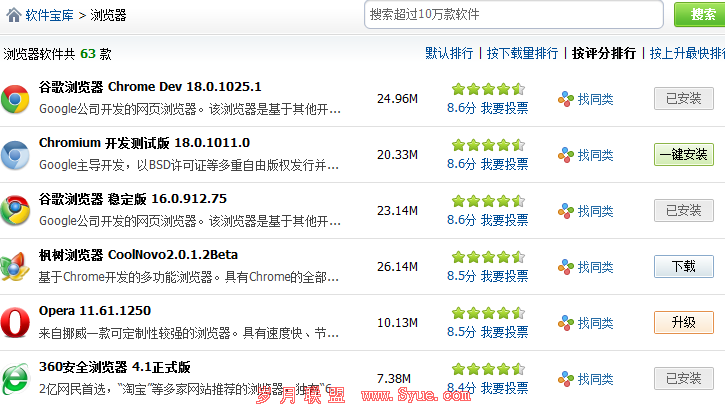The image size is (725, 405).
Task: Click the Opera description 来自挪威一款可定制性较强
Action: [189, 333]
